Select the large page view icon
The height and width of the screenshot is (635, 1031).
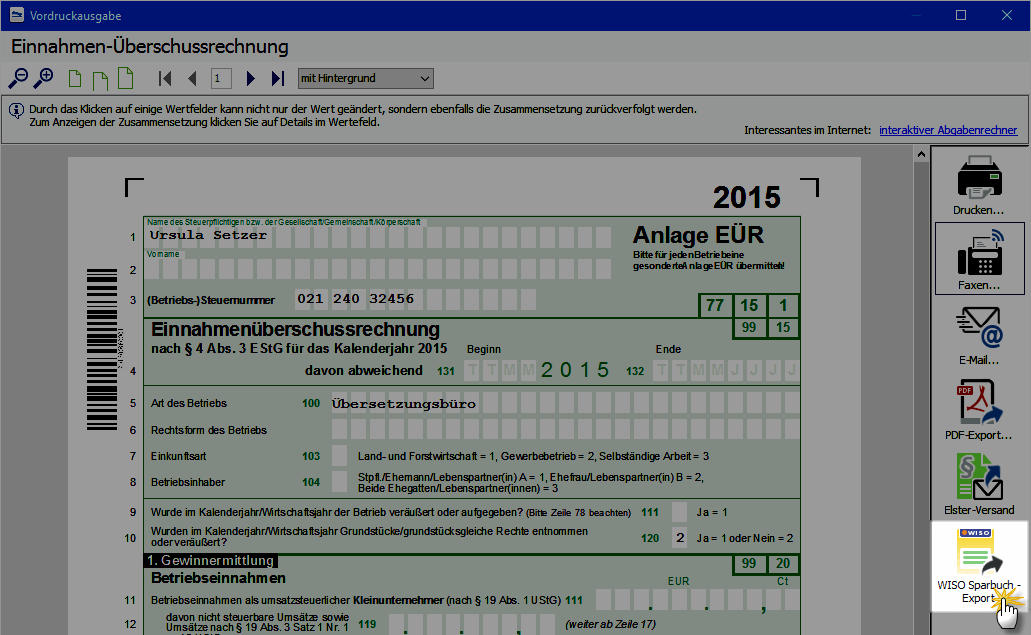point(126,78)
